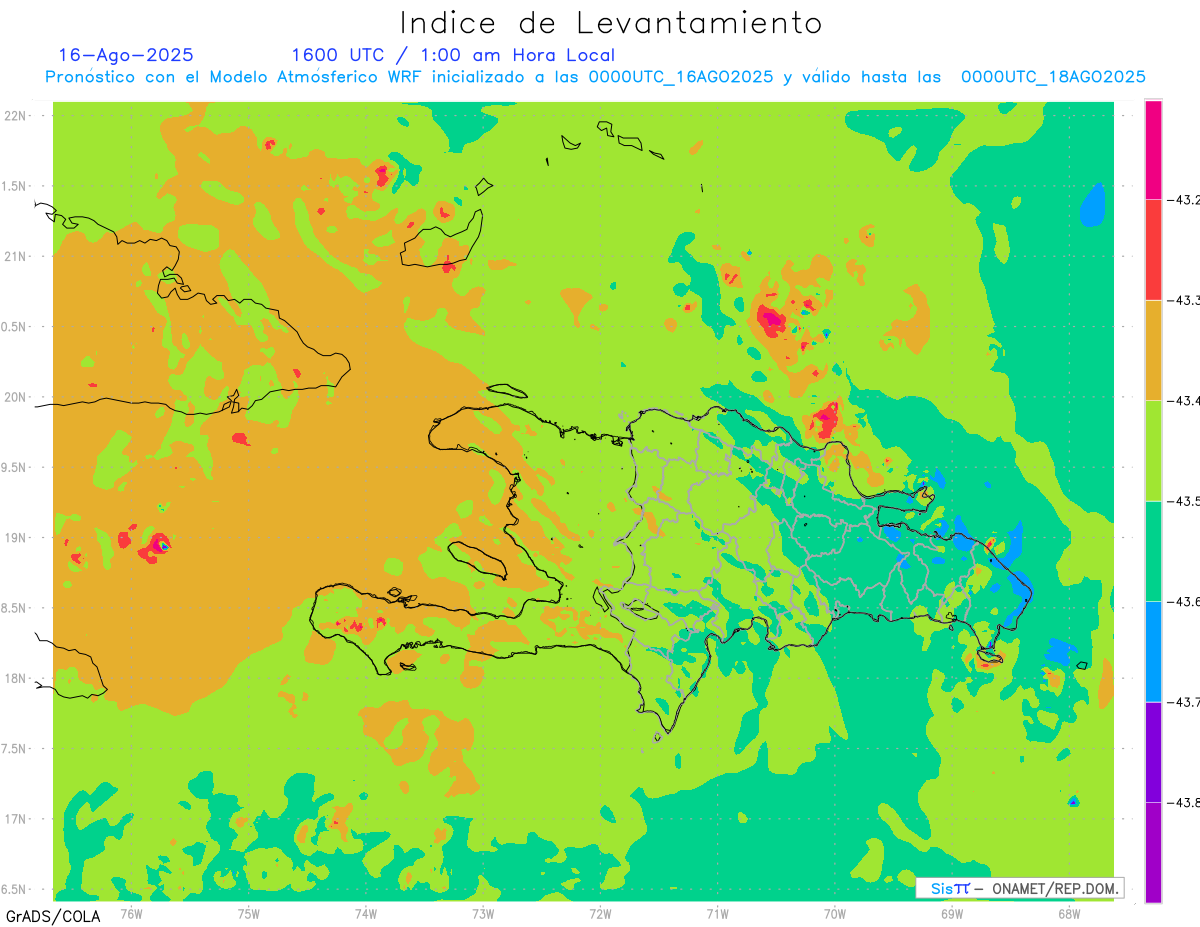Click the legend value "-43.8"
Image resolution: width=1200 pixels, height=927 pixels.
pyautogui.click(x=1182, y=802)
